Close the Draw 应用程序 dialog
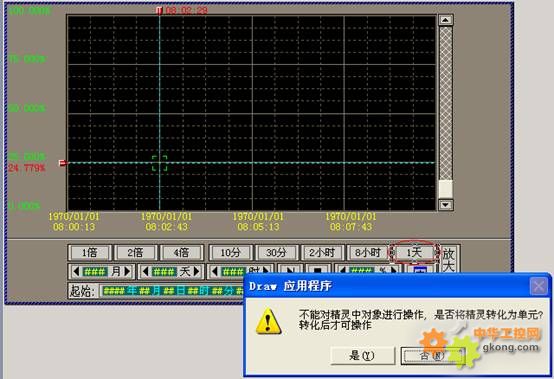This screenshot has height=379, width=554. 539,286
